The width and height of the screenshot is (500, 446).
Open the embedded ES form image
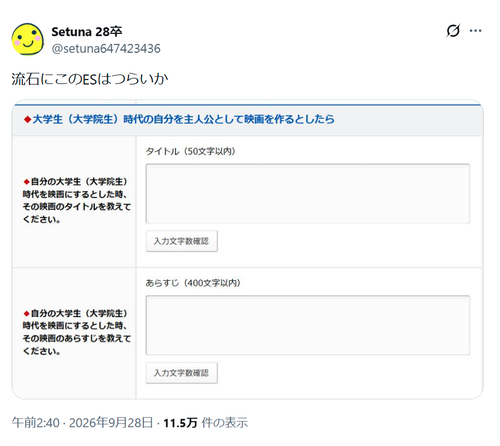(248, 249)
